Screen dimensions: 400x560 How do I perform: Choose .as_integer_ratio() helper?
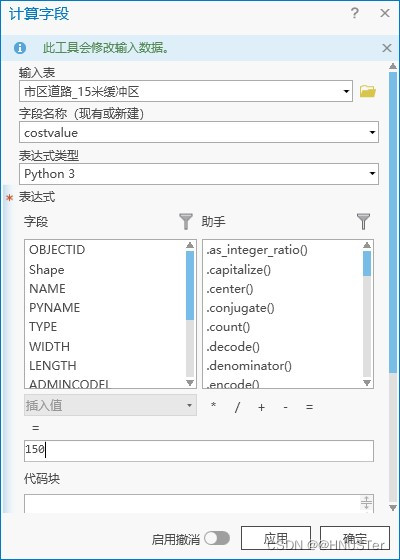click(x=257, y=250)
